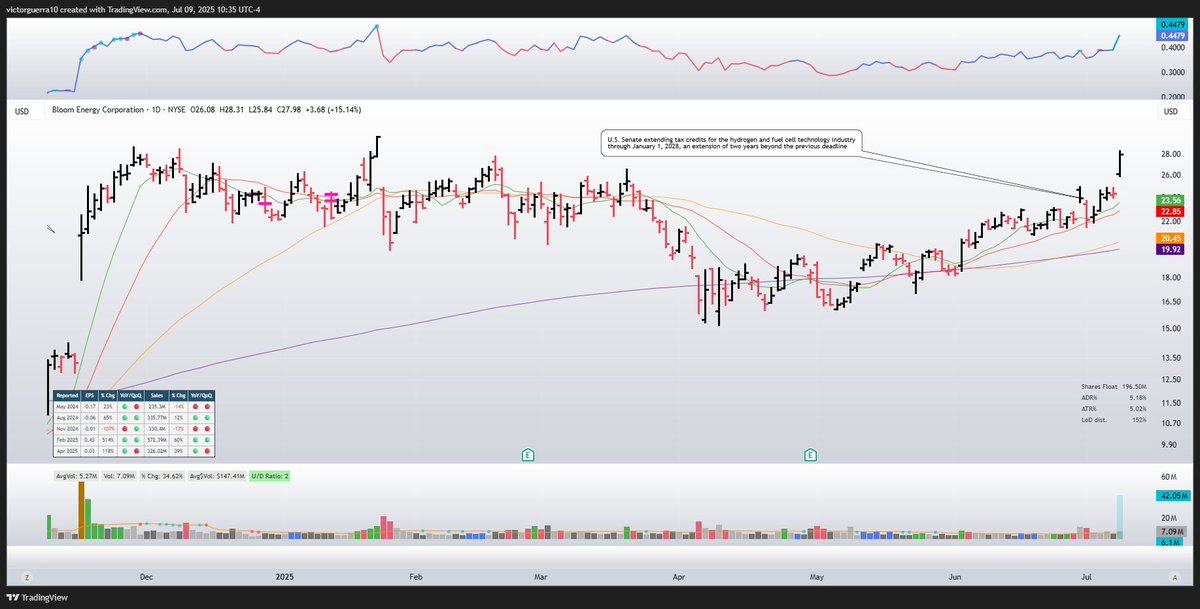Click the 2025 label on the time axis

pos(284,577)
